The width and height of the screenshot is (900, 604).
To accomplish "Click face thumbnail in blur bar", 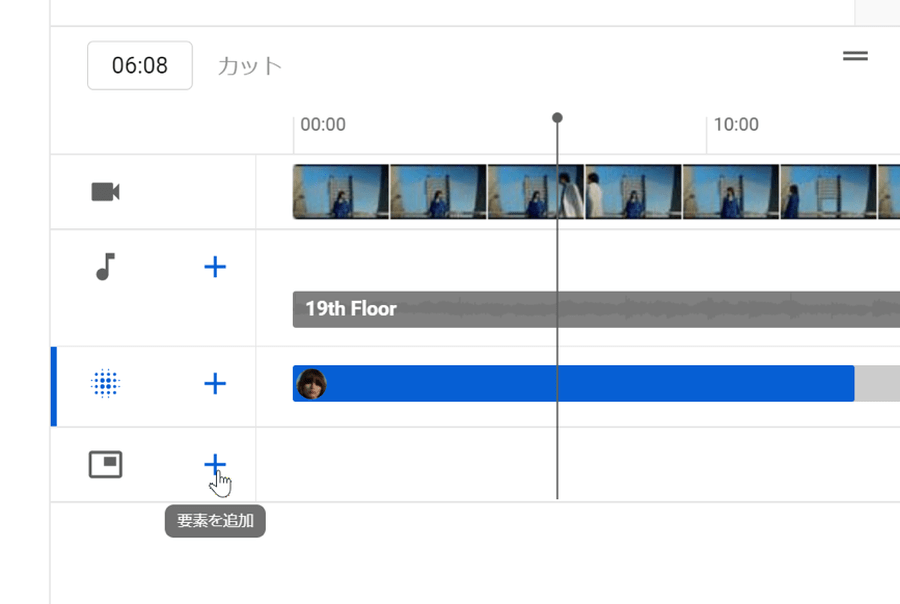I will (x=311, y=384).
